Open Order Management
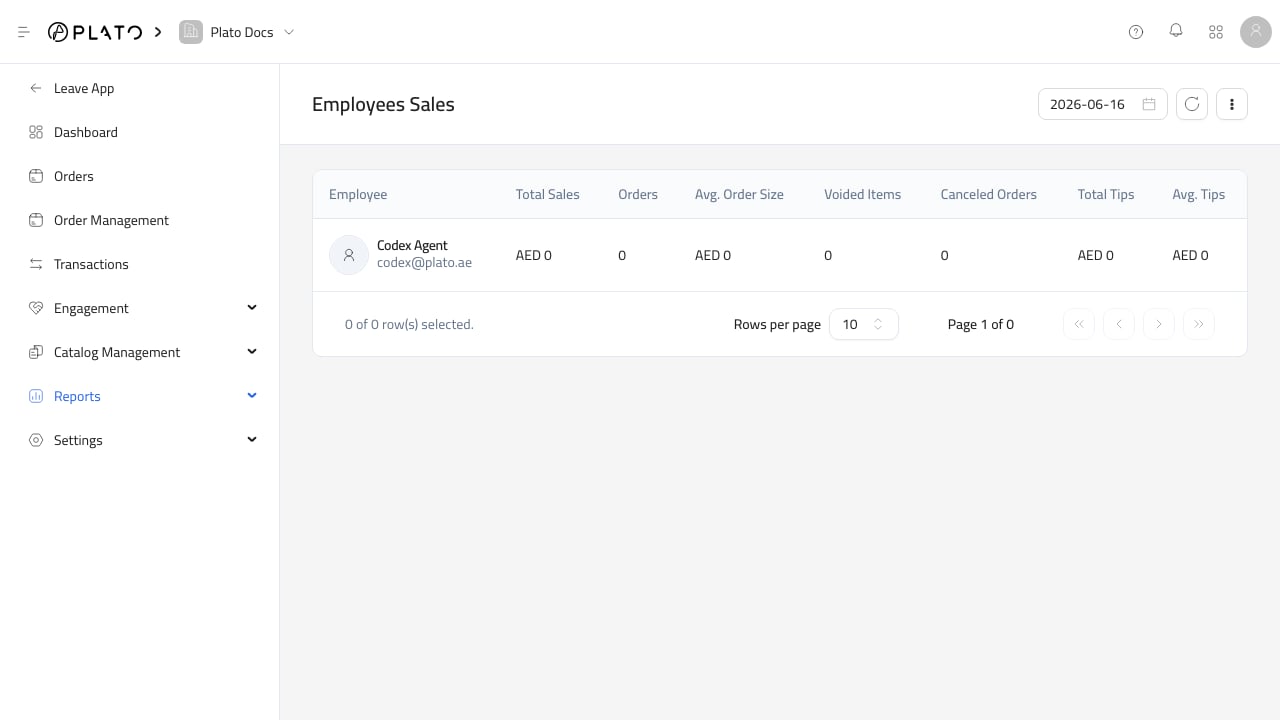The width and height of the screenshot is (1280, 720). click(x=111, y=220)
